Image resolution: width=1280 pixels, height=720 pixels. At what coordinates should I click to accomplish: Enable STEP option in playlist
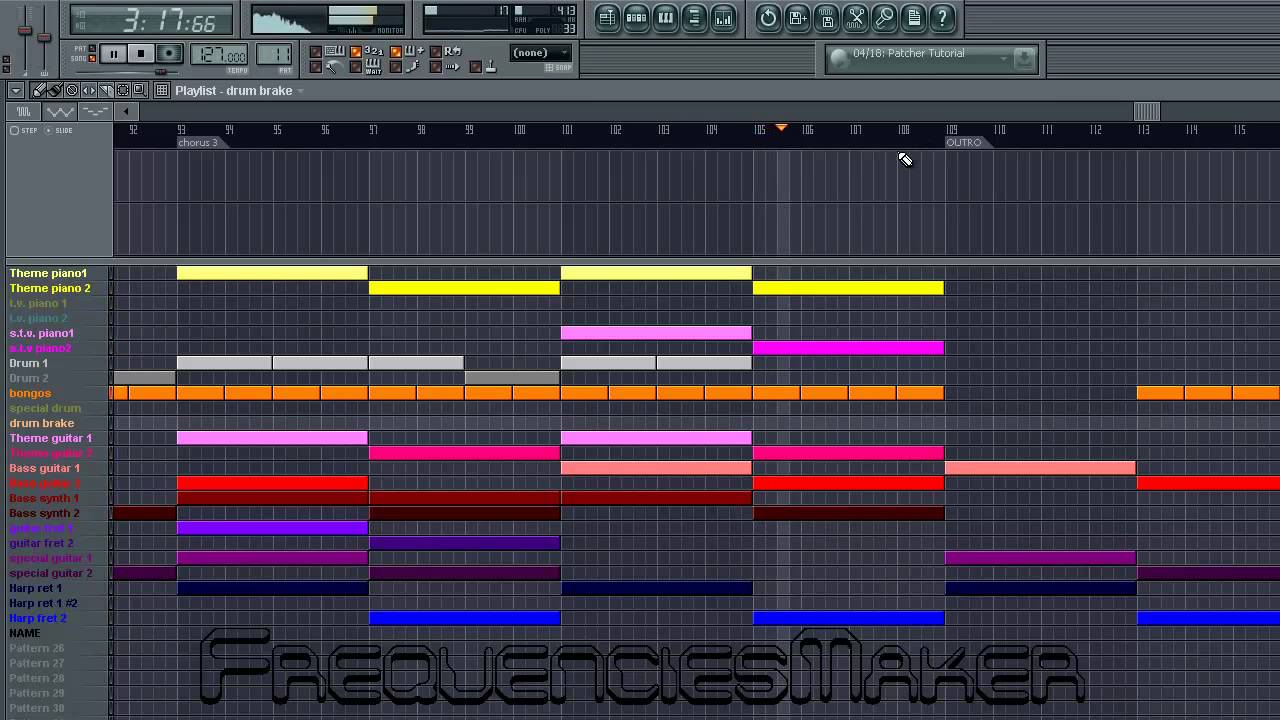click(24, 130)
